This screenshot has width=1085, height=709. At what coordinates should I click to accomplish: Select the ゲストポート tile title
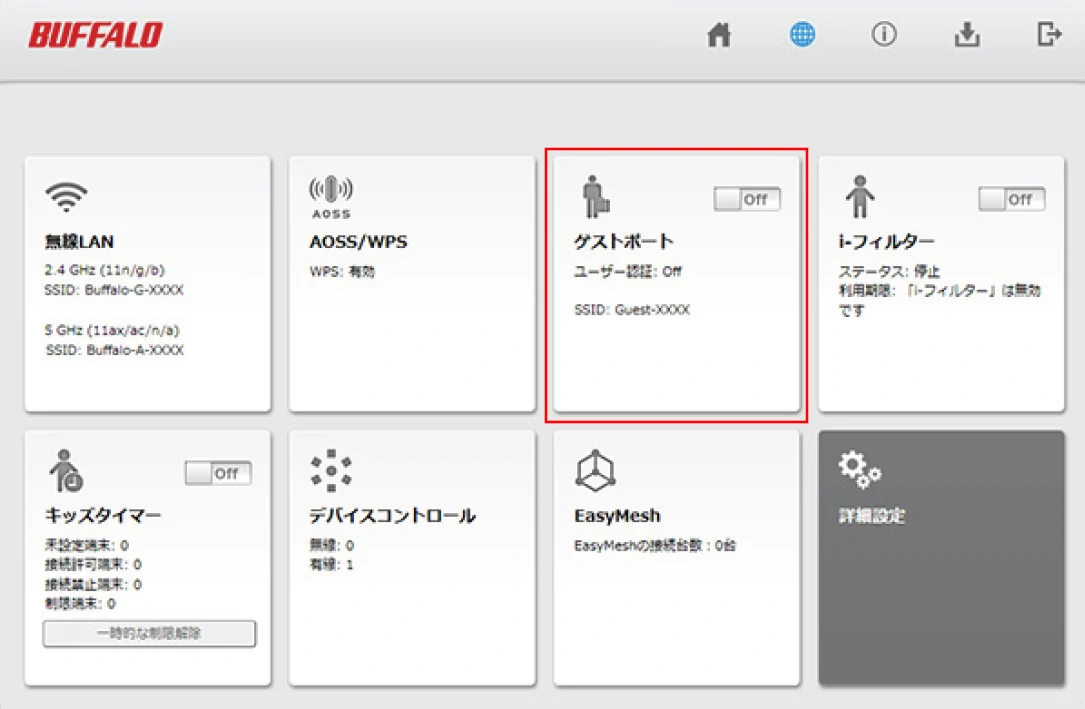[x=623, y=241]
